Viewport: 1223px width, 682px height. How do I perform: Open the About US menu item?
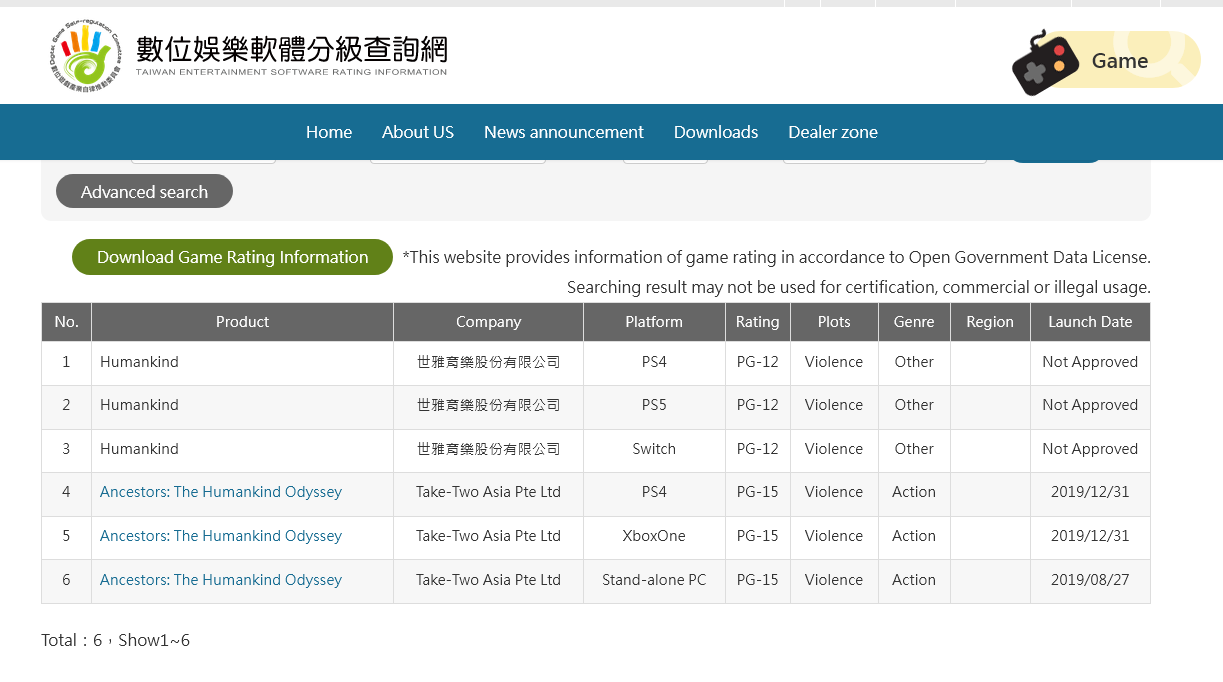417,132
